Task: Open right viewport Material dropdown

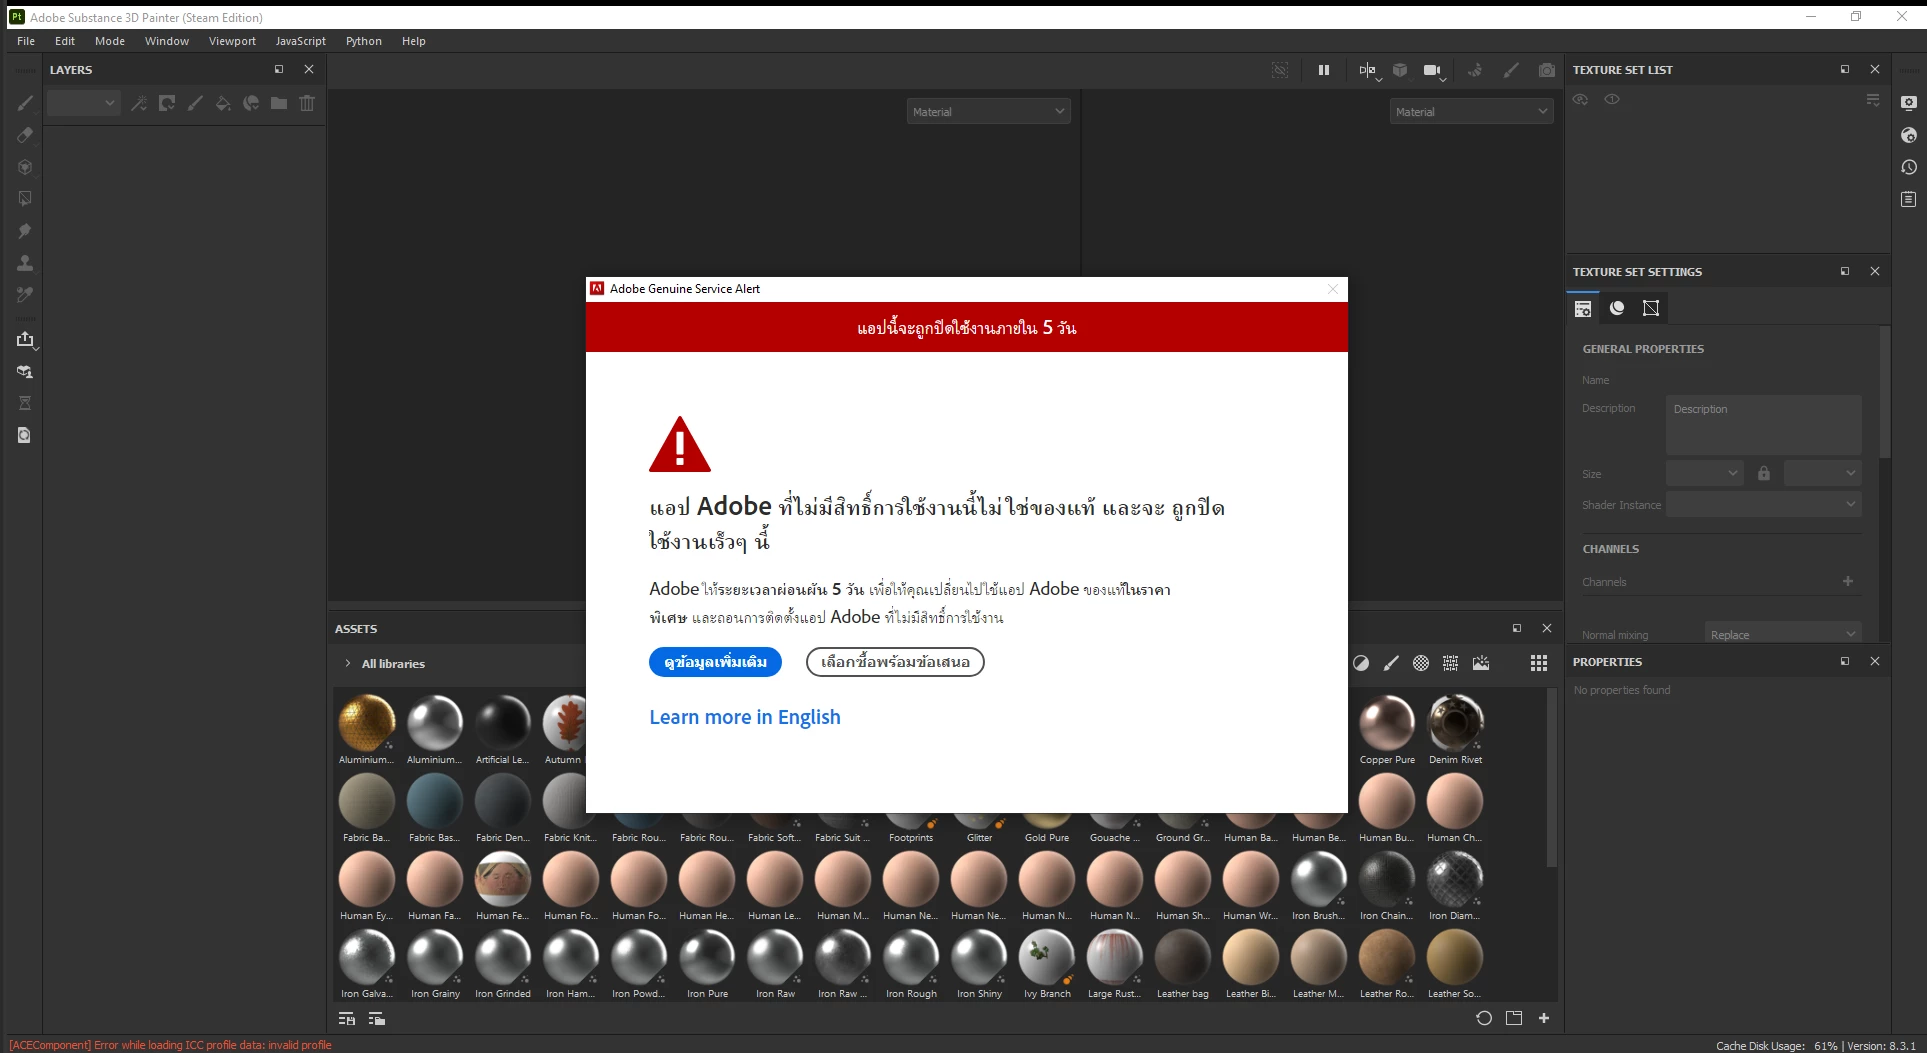Action: (x=1471, y=112)
